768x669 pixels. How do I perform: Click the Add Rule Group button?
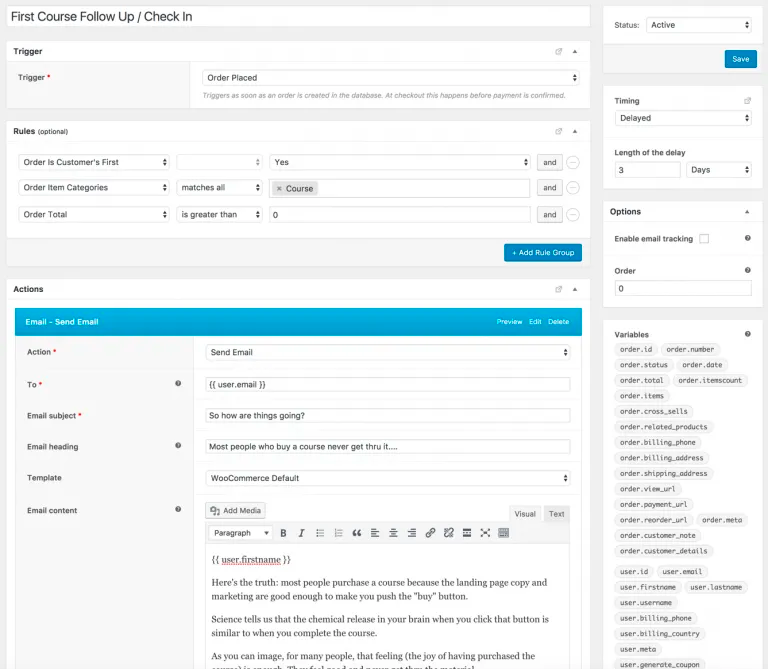543,253
